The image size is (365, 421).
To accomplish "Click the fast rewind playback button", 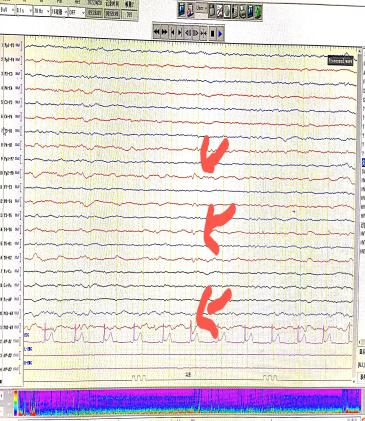I will coord(157,32).
